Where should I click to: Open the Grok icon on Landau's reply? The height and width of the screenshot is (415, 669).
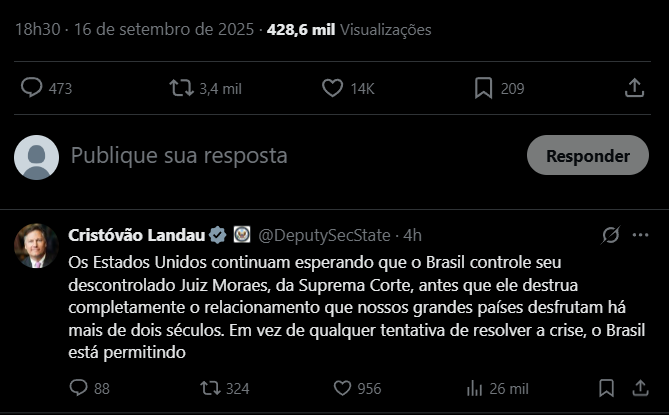coord(610,236)
